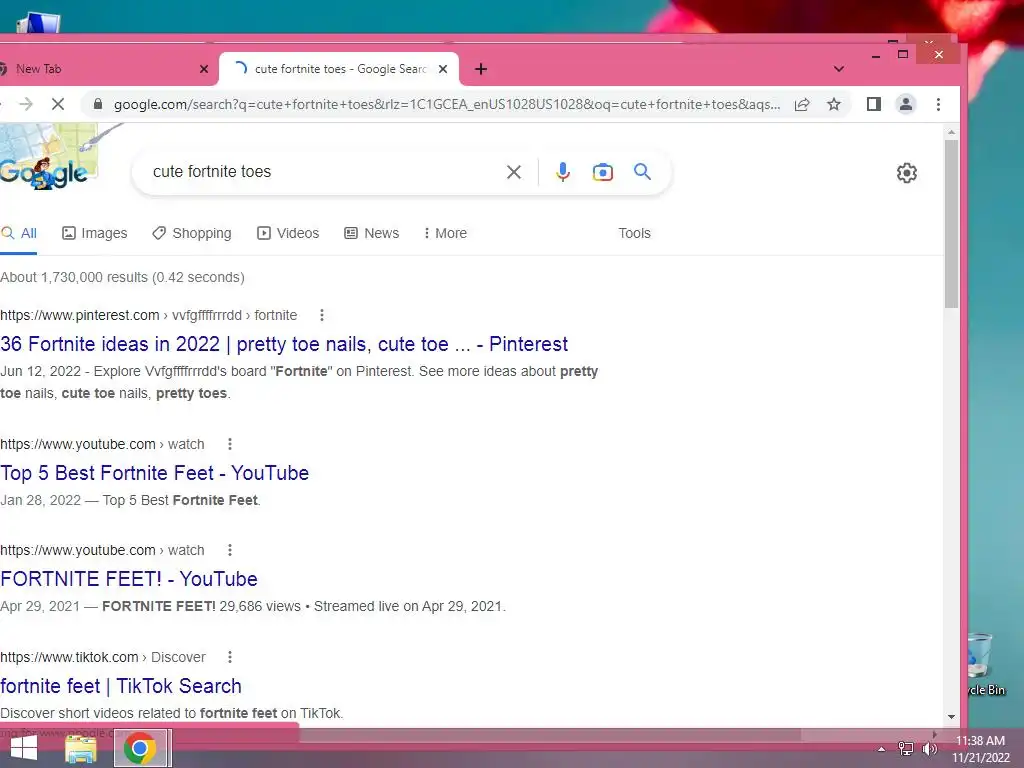This screenshot has width=1024, height=768.
Task: Open the Chrome profile avatar
Action: click(906, 104)
